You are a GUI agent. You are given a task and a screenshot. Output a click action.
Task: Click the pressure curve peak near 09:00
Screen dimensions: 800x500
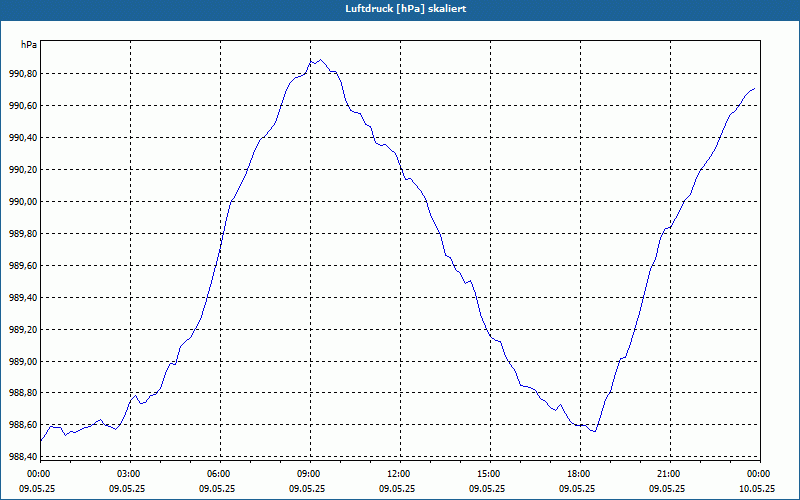click(320, 60)
